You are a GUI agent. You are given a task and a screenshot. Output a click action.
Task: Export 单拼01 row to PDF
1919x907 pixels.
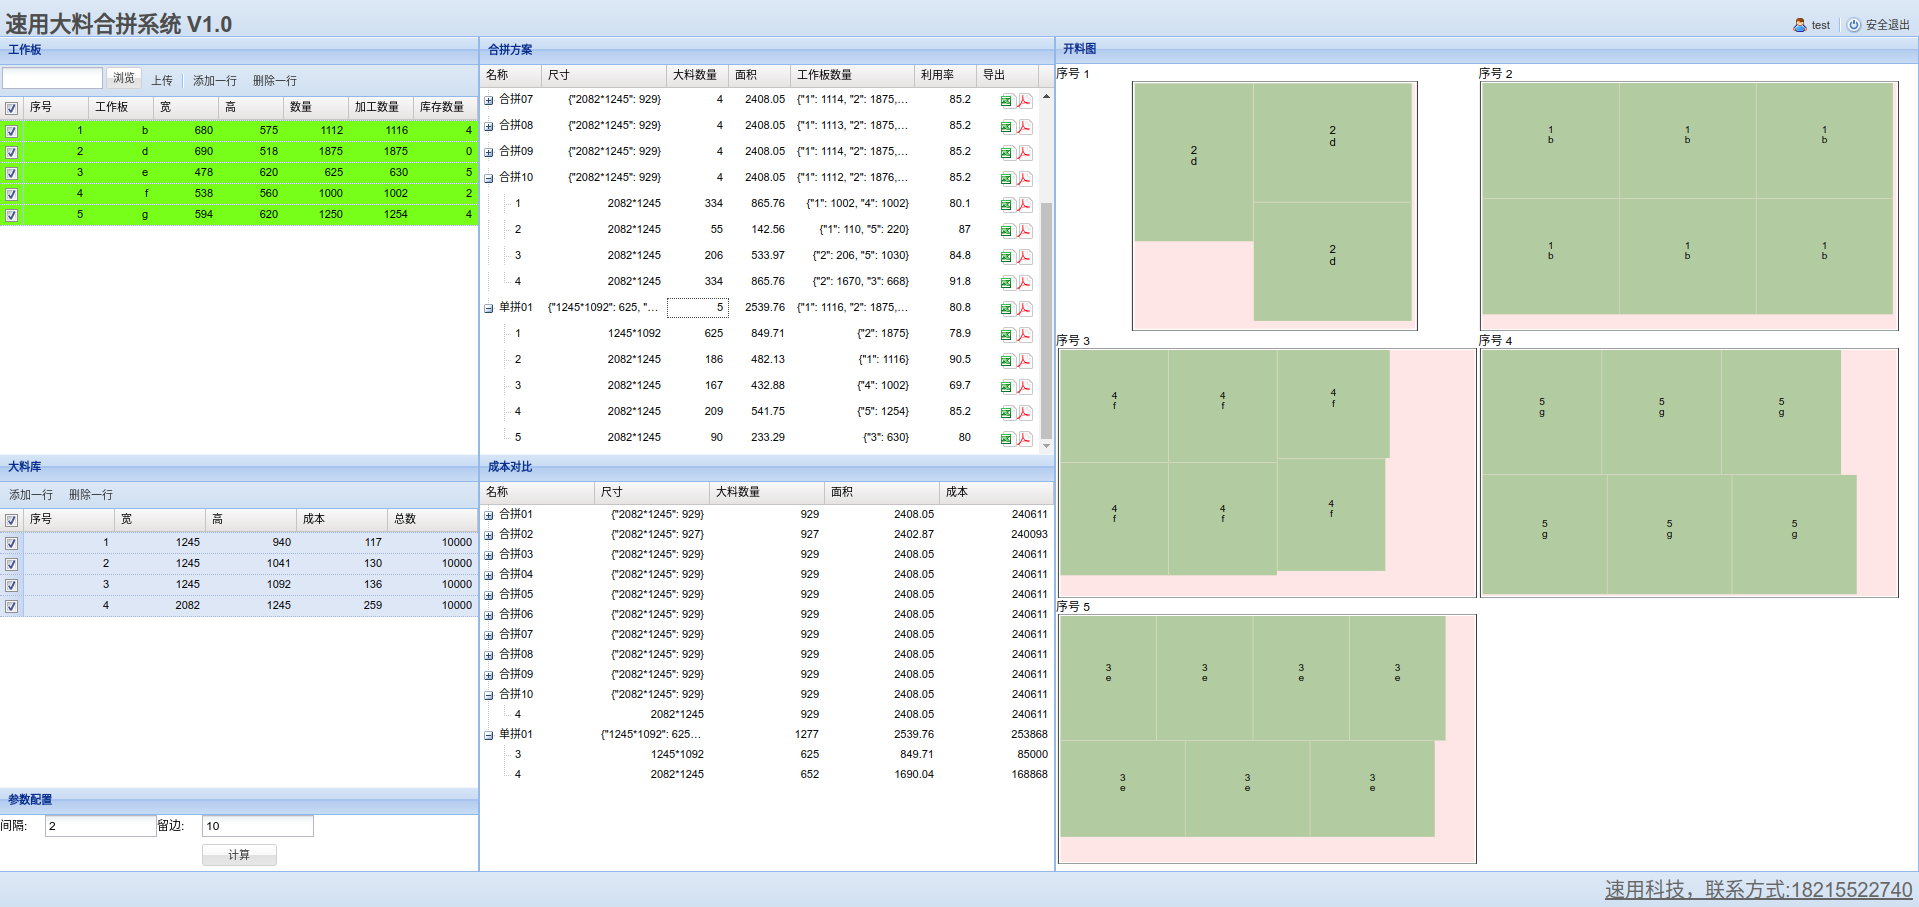pos(1024,309)
